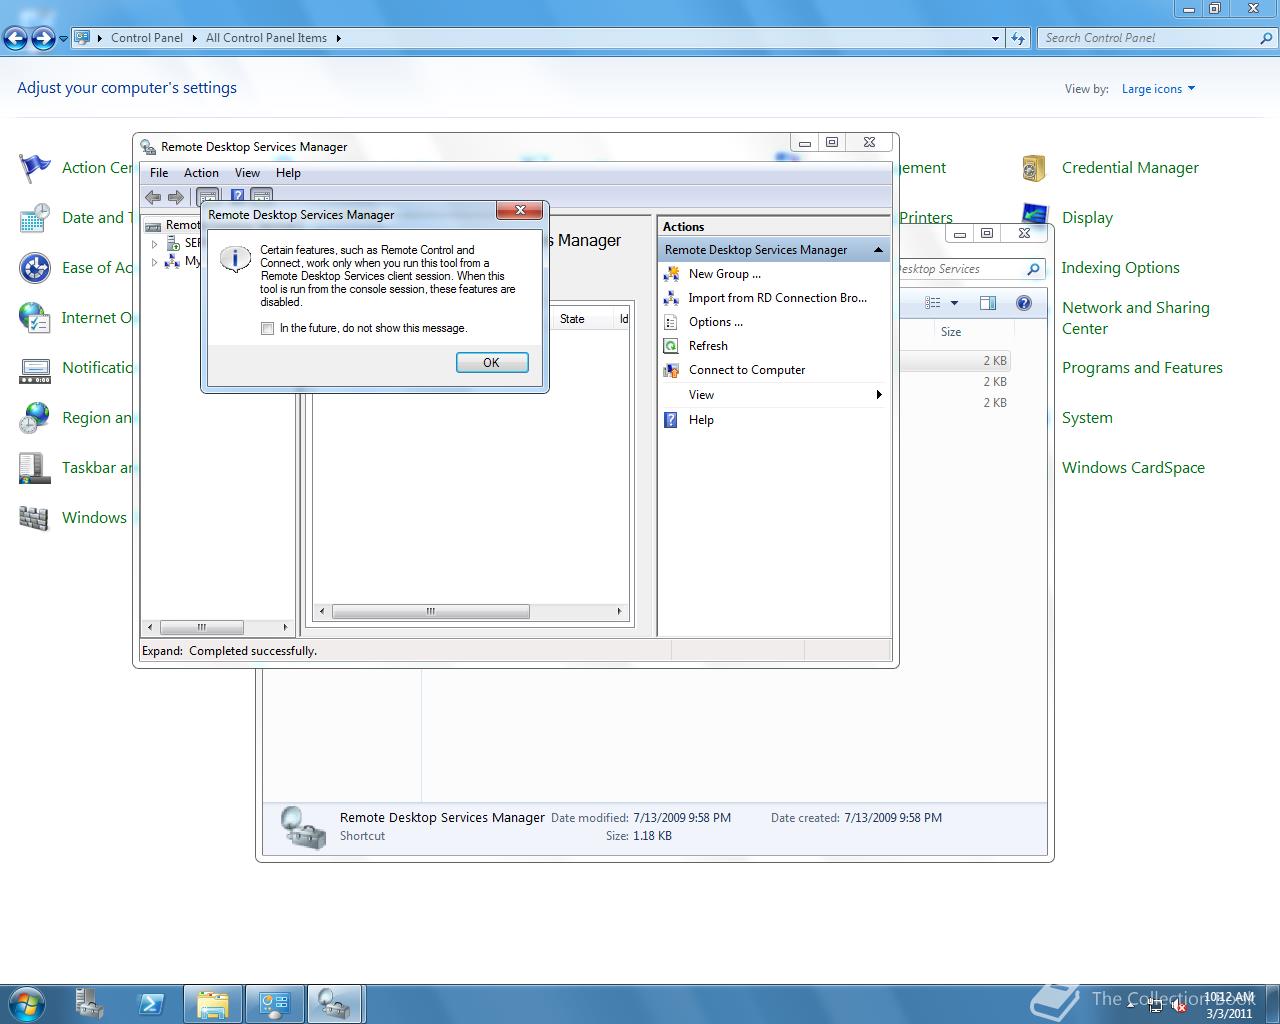This screenshot has width=1280, height=1024.
Task: Click the Explorer window blue help icon
Action: (x=1024, y=303)
